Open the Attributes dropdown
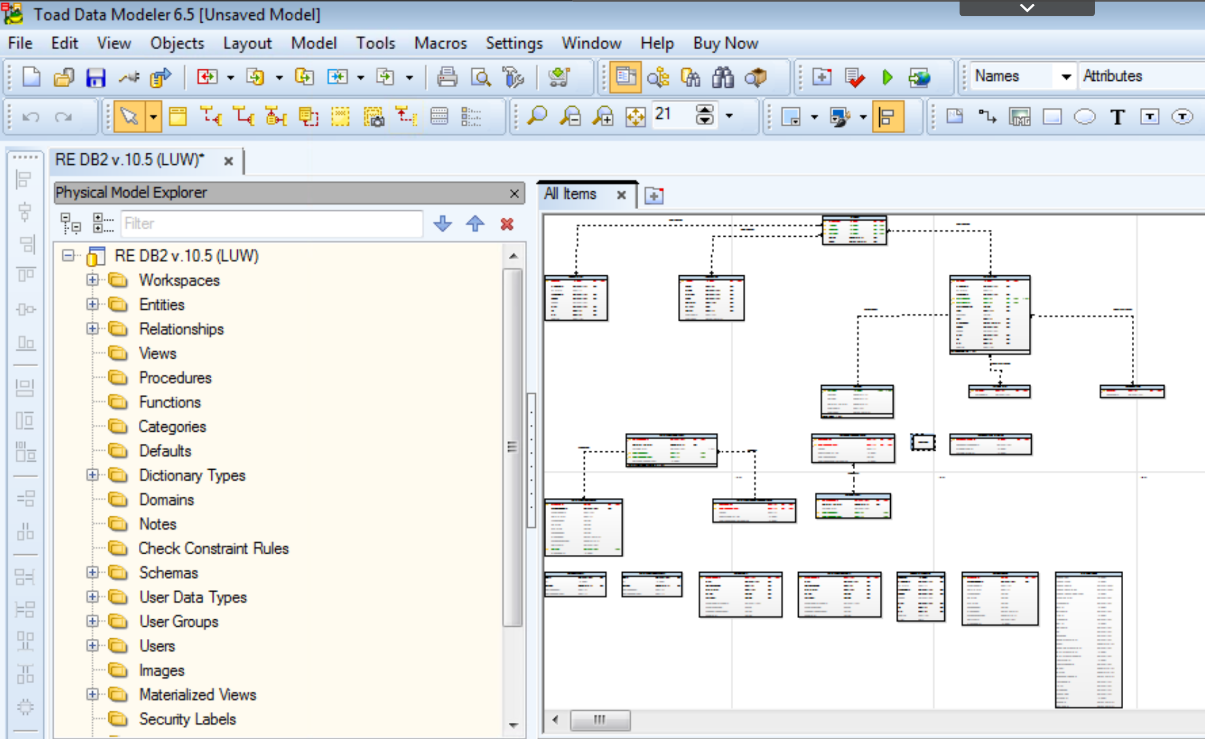The height and width of the screenshot is (739, 1205). click(x=1142, y=76)
